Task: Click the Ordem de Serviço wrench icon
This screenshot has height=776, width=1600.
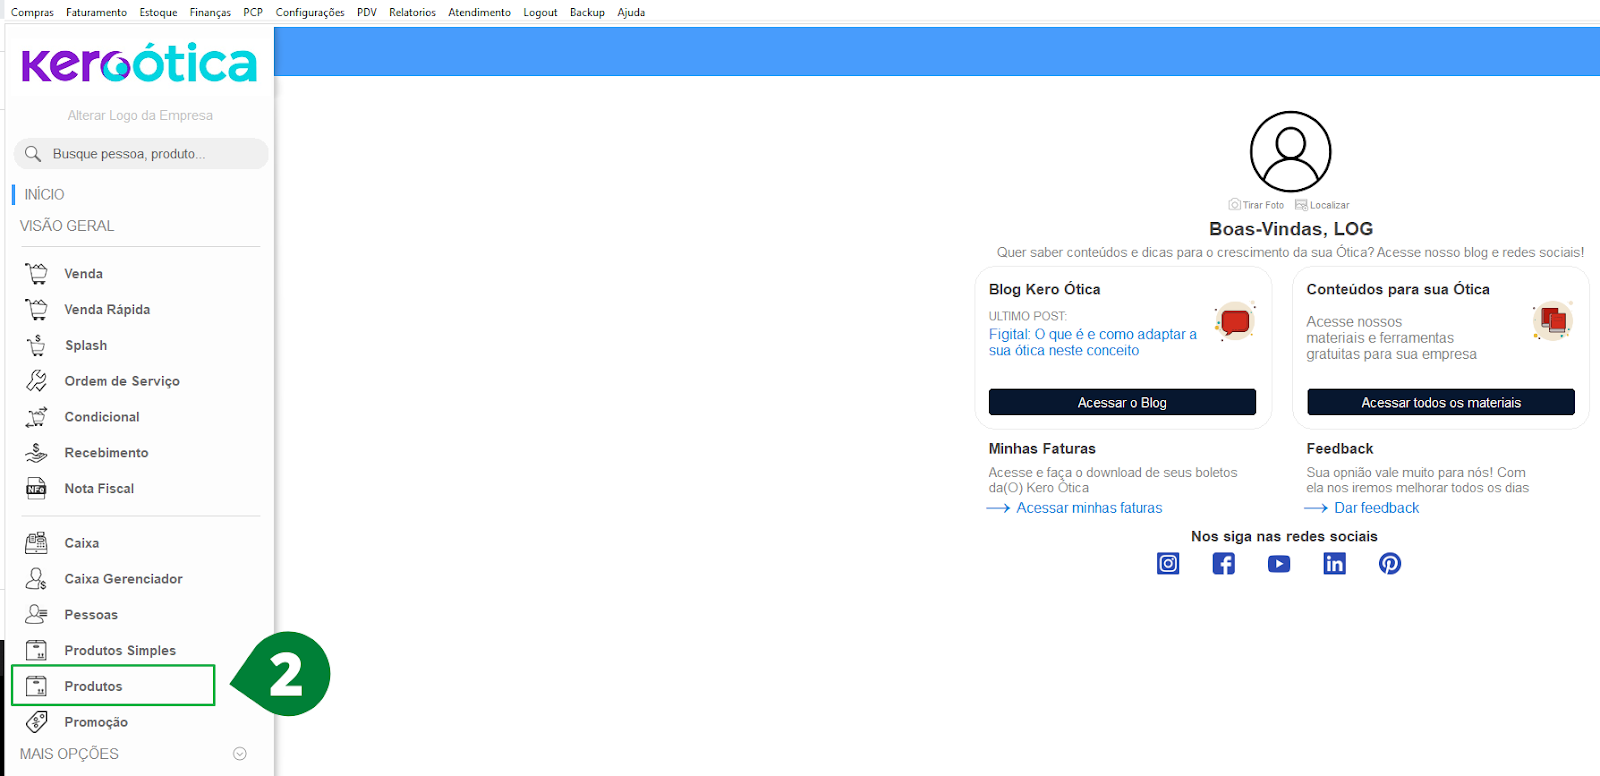Action: [x=36, y=381]
